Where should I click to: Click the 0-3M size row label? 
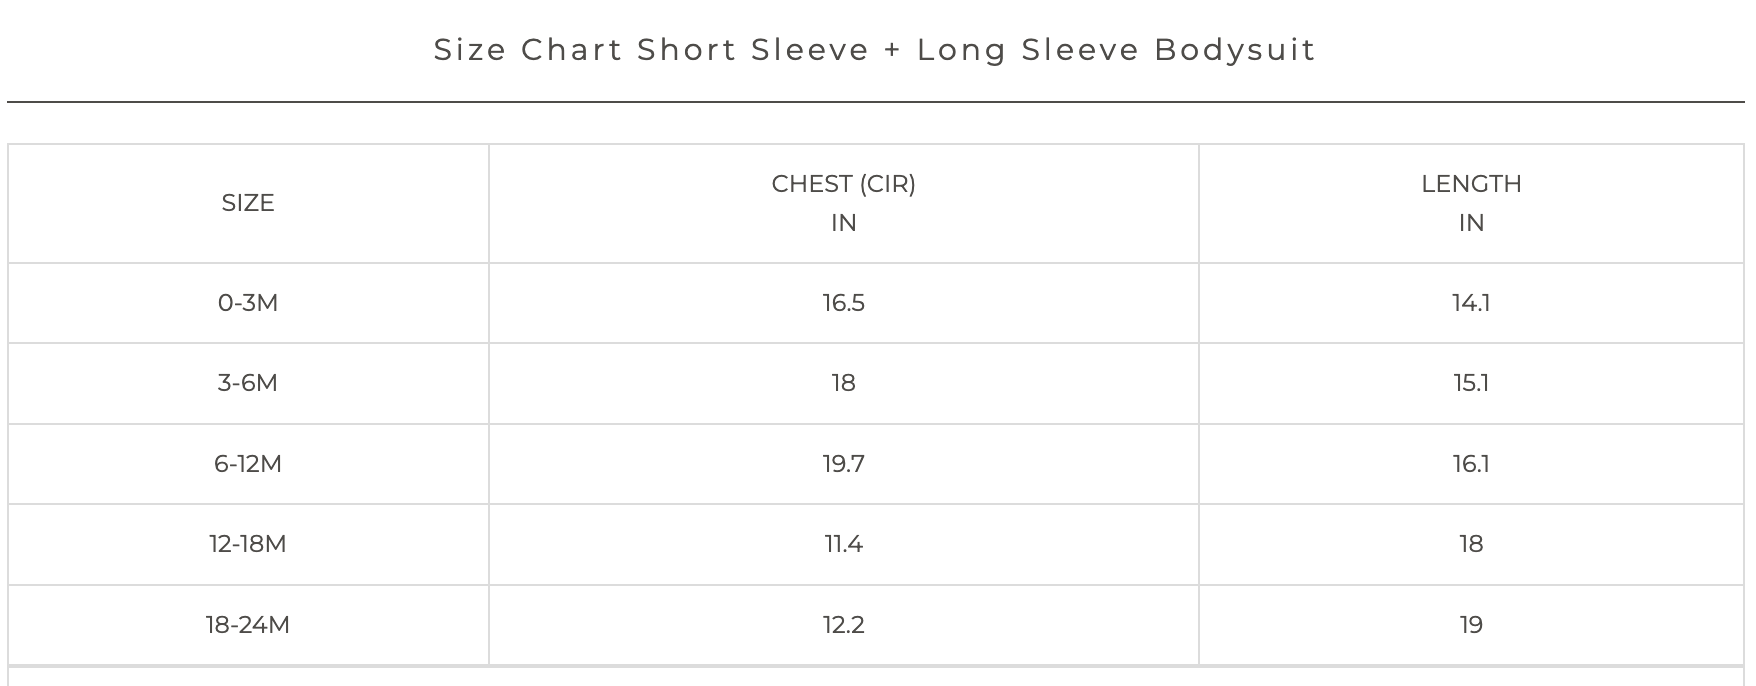tap(248, 303)
